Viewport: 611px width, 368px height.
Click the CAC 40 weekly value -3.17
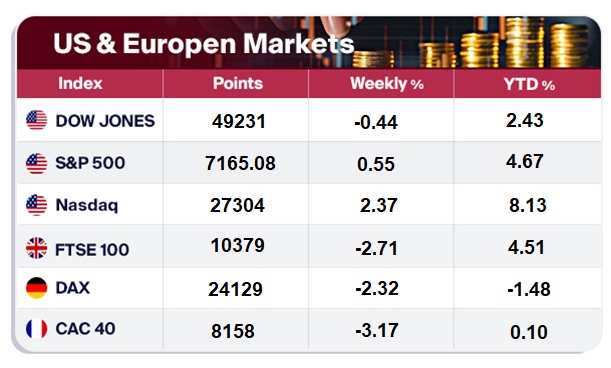[377, 331]
